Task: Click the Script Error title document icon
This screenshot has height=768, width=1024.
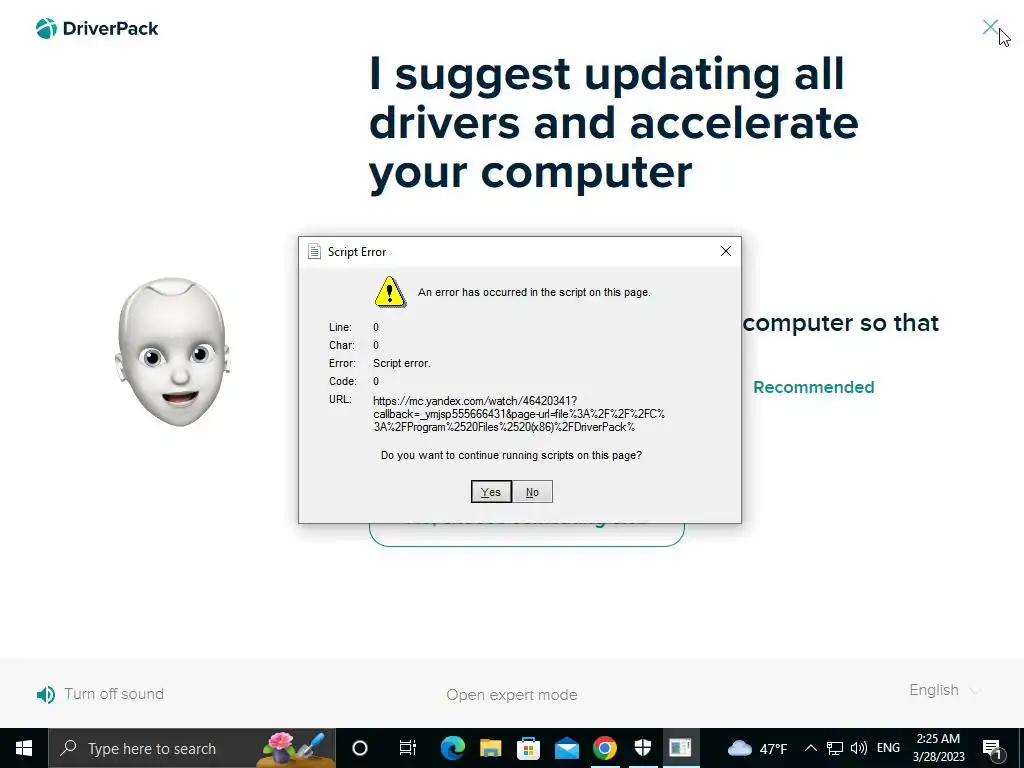Action: pyautogui.click(x=314, y=251)
